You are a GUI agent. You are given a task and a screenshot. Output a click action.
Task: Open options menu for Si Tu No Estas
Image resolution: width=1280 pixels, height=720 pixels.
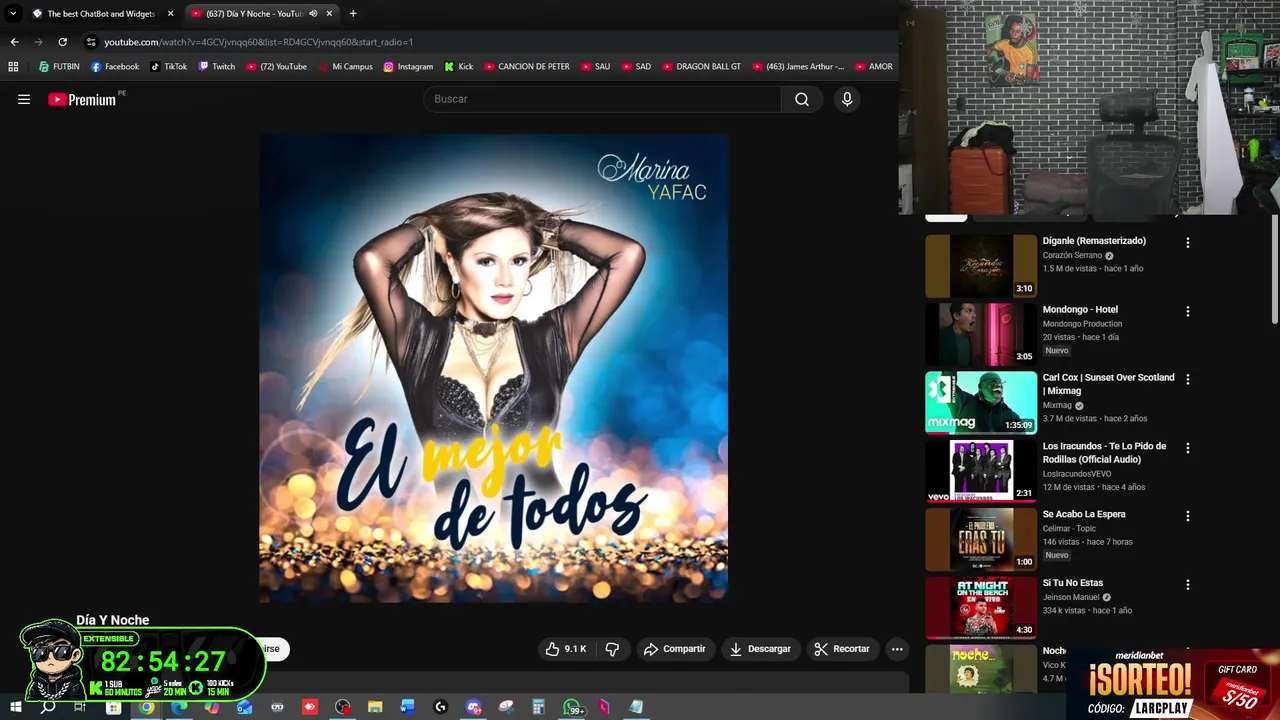point(1188,585)
